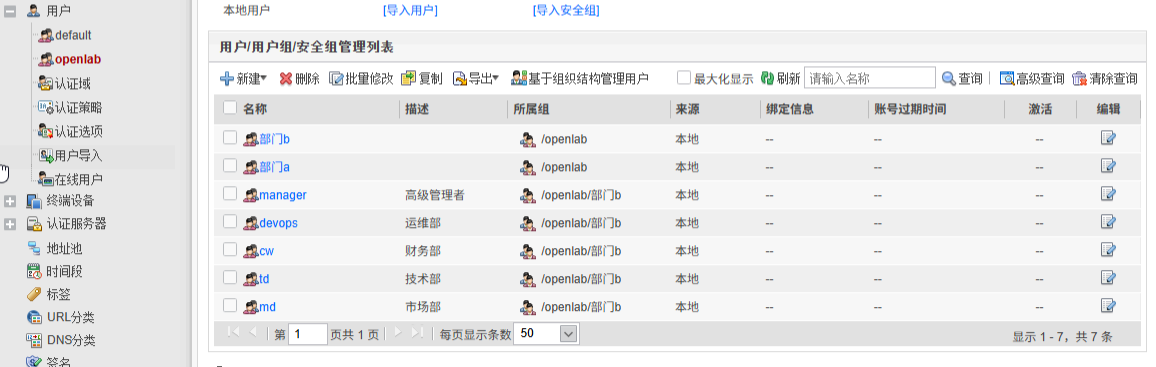Clear search with 清除查询
The width and height of the screenshot is (1156, 367).
coord(1104,78)
